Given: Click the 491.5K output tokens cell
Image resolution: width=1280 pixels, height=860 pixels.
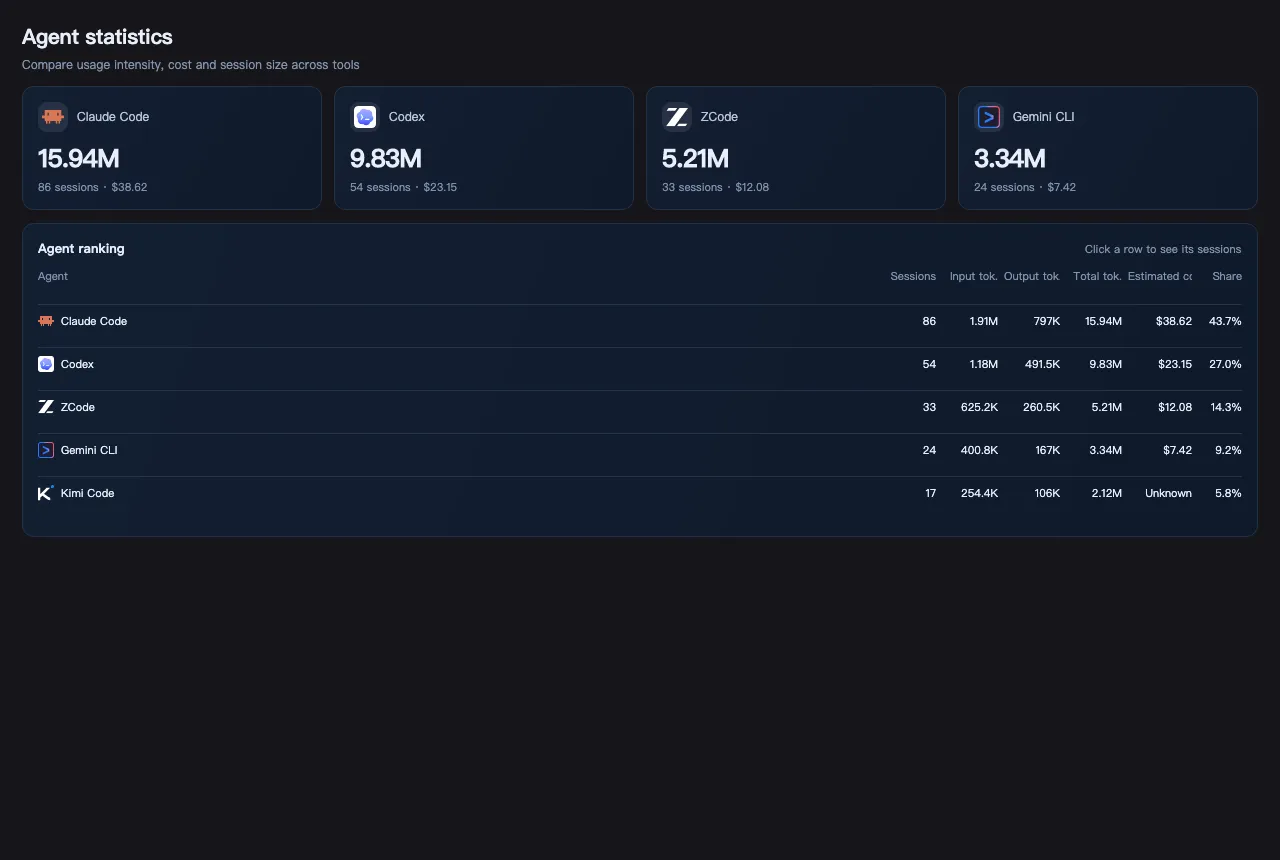Looking at the screenshot, I should point(1042,364).
